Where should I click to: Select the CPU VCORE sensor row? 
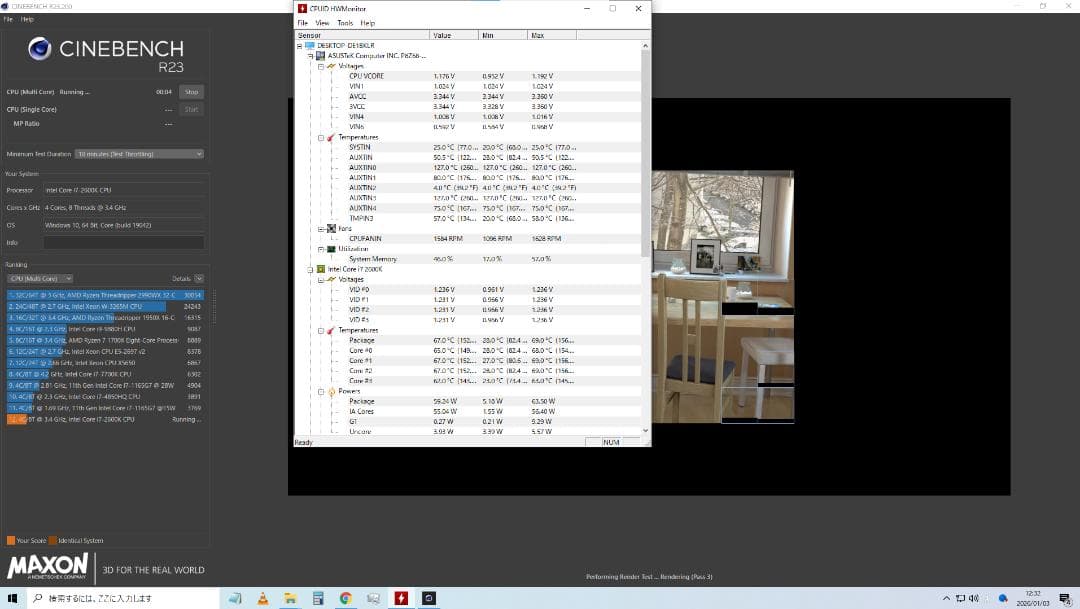[468, 76]
